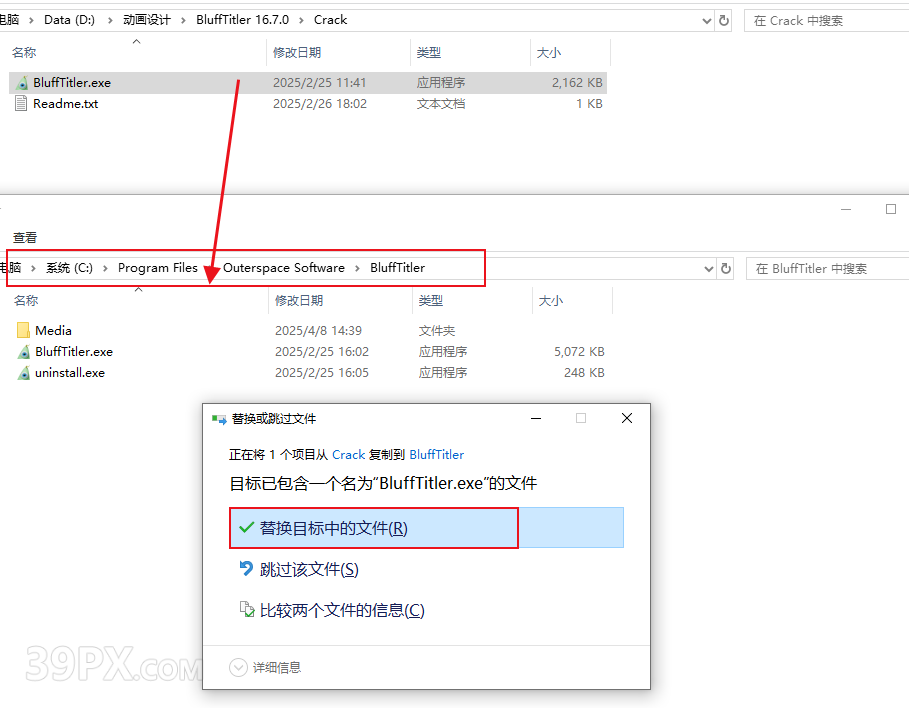909x708 pixels.
Task: Expand the 详细信息 details chevron
Action: coord(238,667)
